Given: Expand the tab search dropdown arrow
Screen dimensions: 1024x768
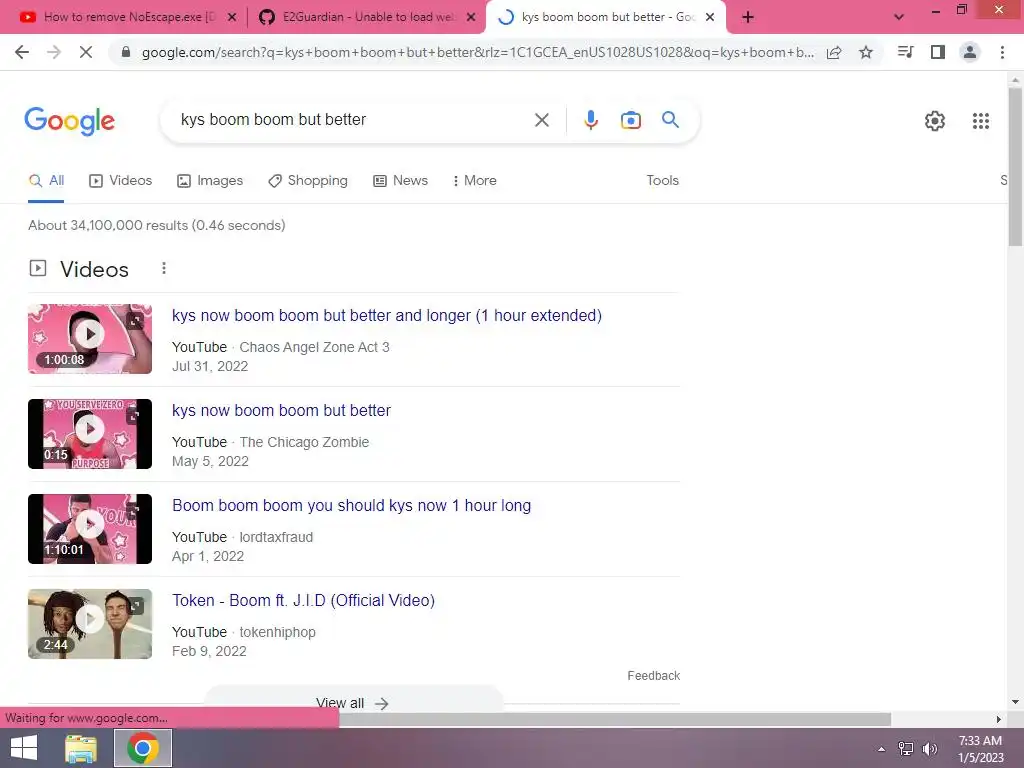Looking at the screenshot, I should (899, 17).
